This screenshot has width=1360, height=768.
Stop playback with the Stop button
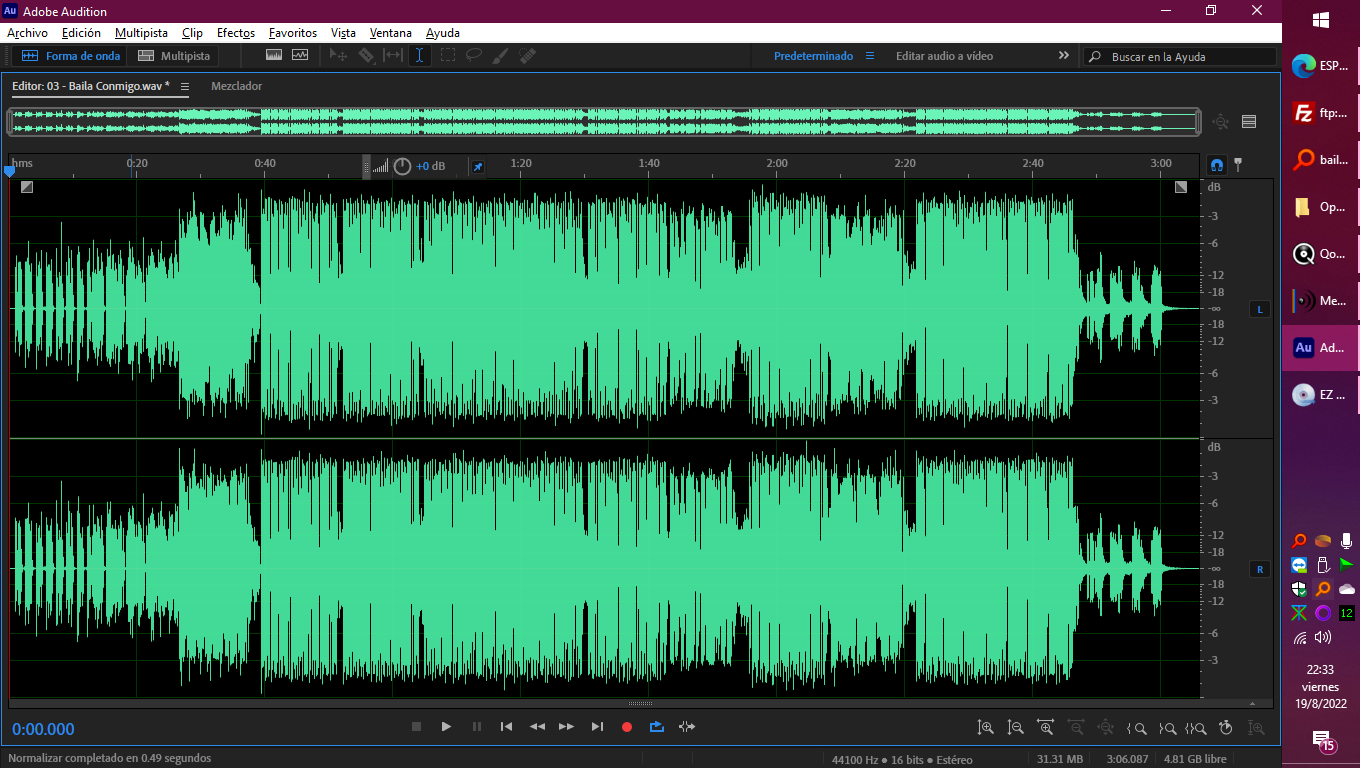pyautogui.click(x=416, y=727)
